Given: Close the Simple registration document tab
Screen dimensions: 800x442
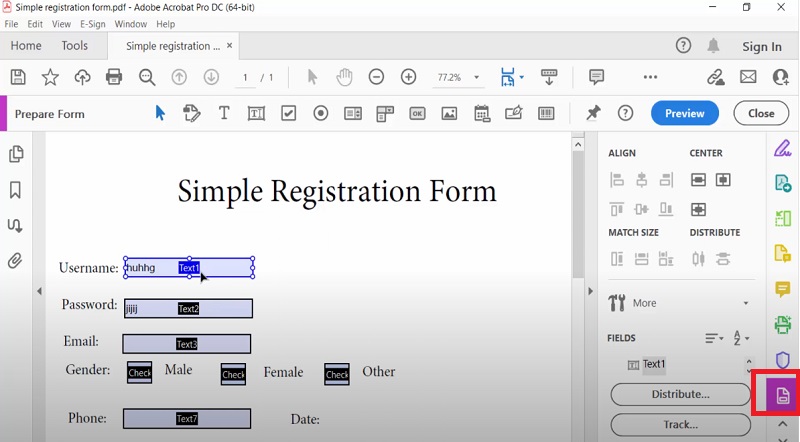Looking at the screenshot, I should coord(230,45).
